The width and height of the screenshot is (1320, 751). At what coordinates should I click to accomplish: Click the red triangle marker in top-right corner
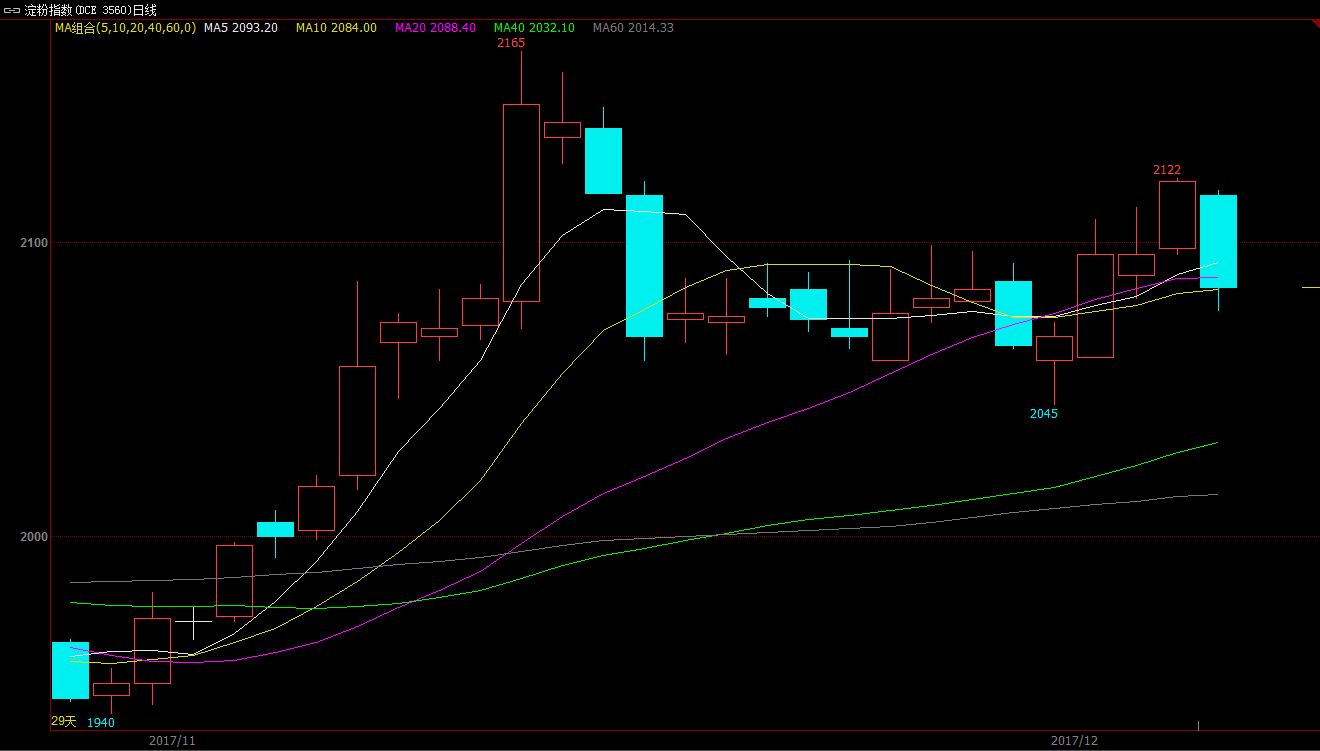pos(1315,23)
